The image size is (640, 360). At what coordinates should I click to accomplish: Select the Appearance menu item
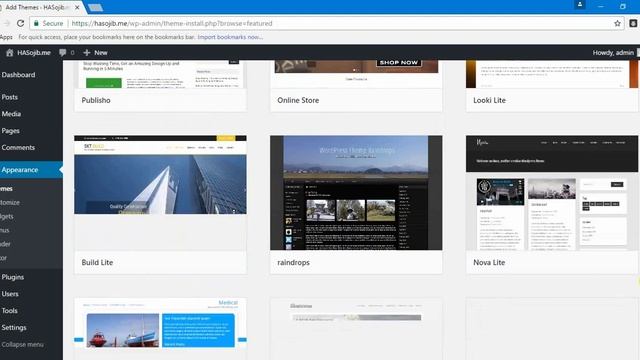pyautogui.click(x=31, y=170)
